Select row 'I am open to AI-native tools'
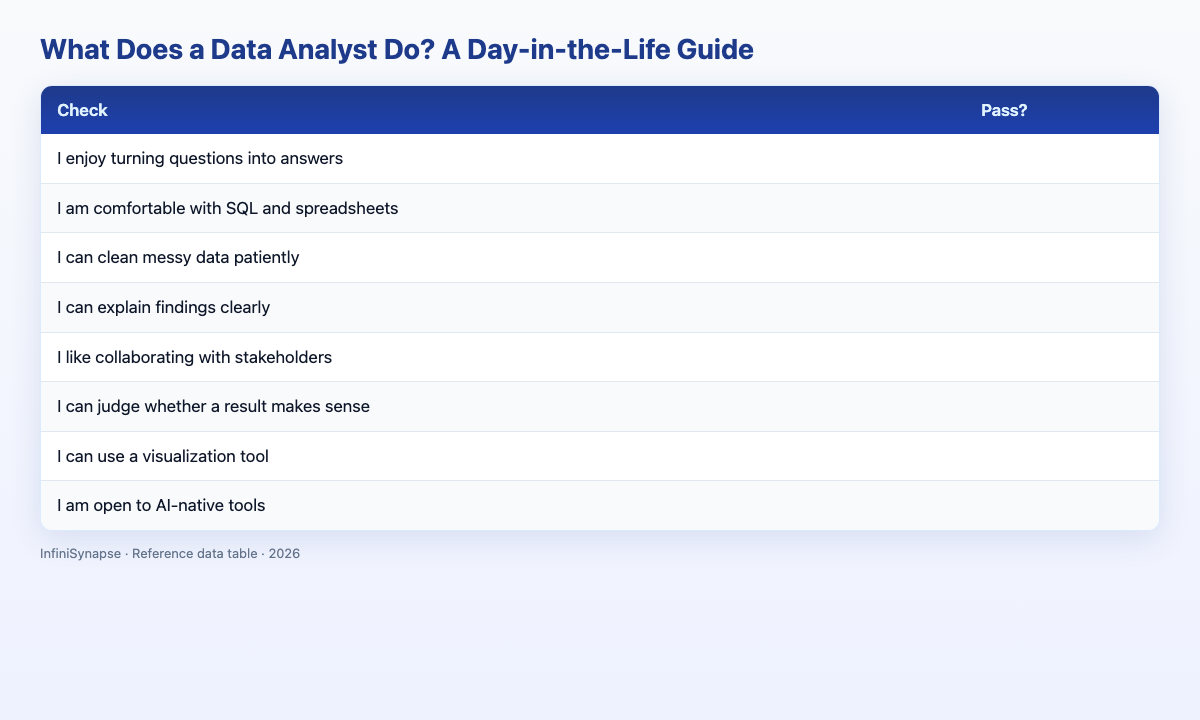Image resolution: width=1200 pixels, height=720 pixels. 600,505
